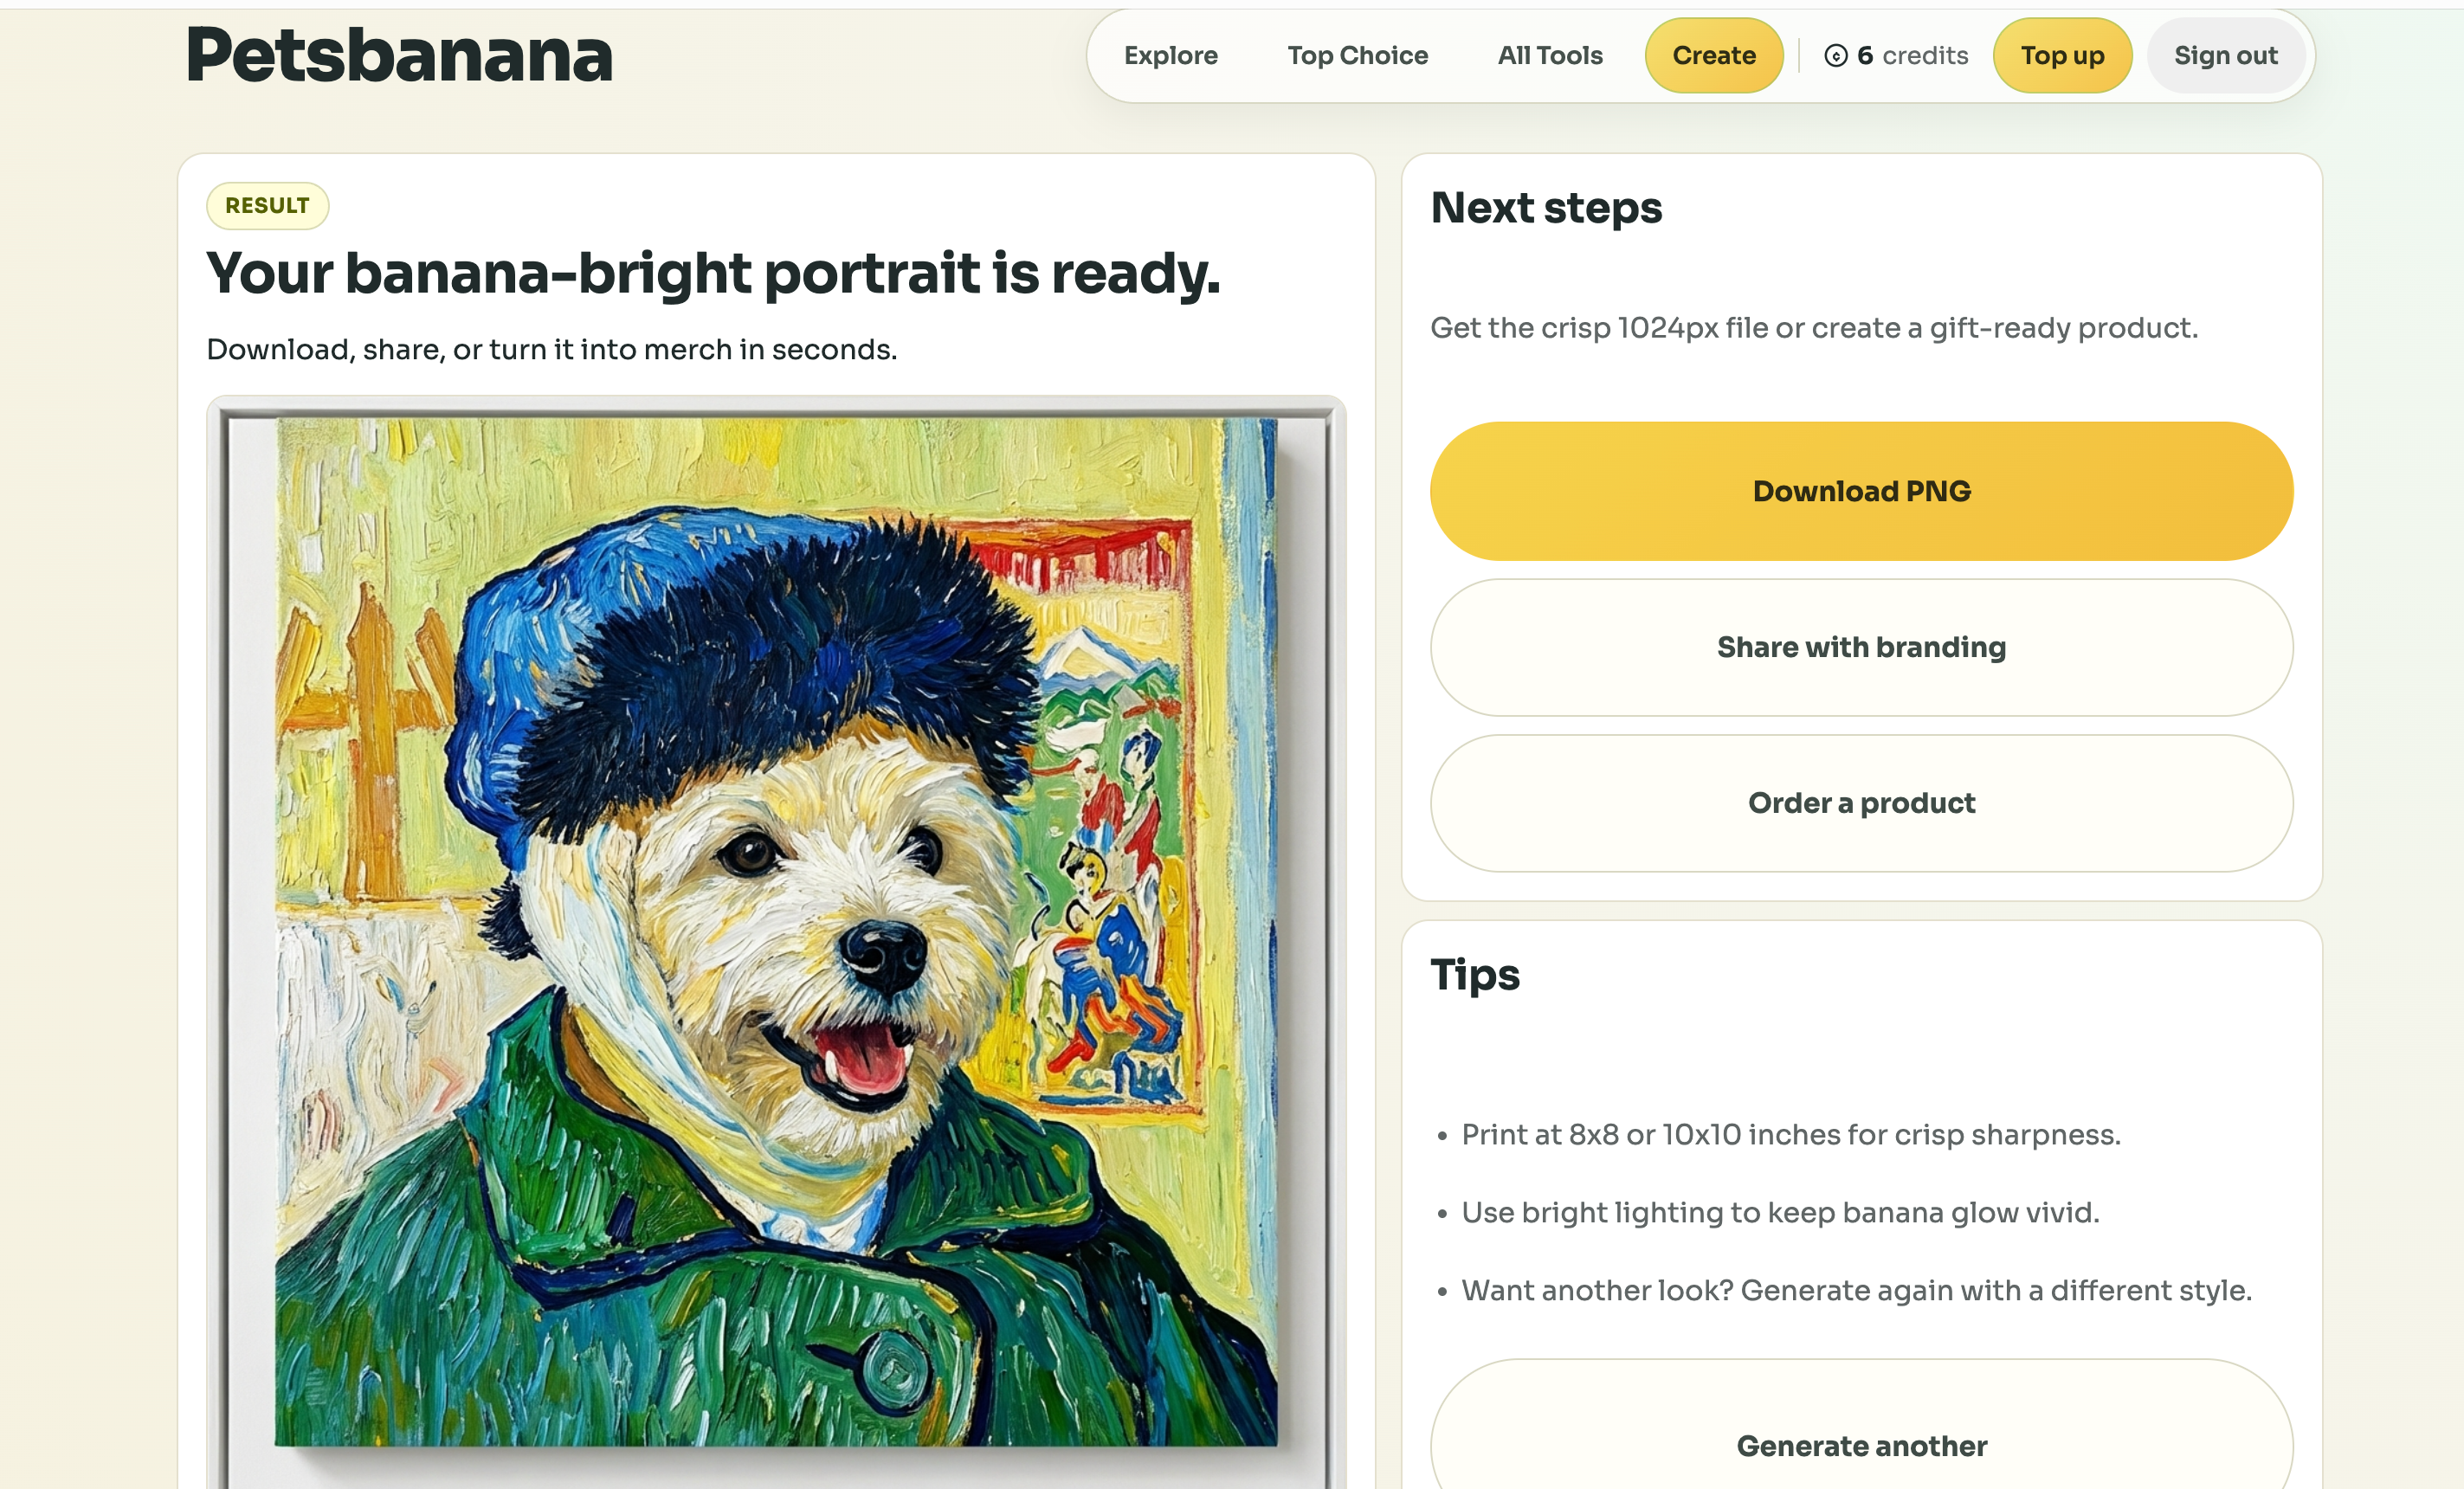
Task: Order a product from the portrait
Action: pyautogui.click(x=1861, y=803)
